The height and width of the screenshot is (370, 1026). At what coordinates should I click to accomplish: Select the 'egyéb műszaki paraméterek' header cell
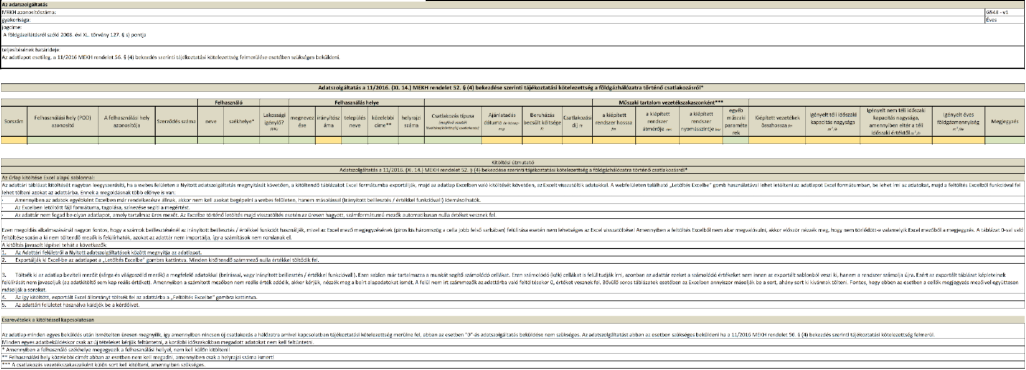(736, 120)
